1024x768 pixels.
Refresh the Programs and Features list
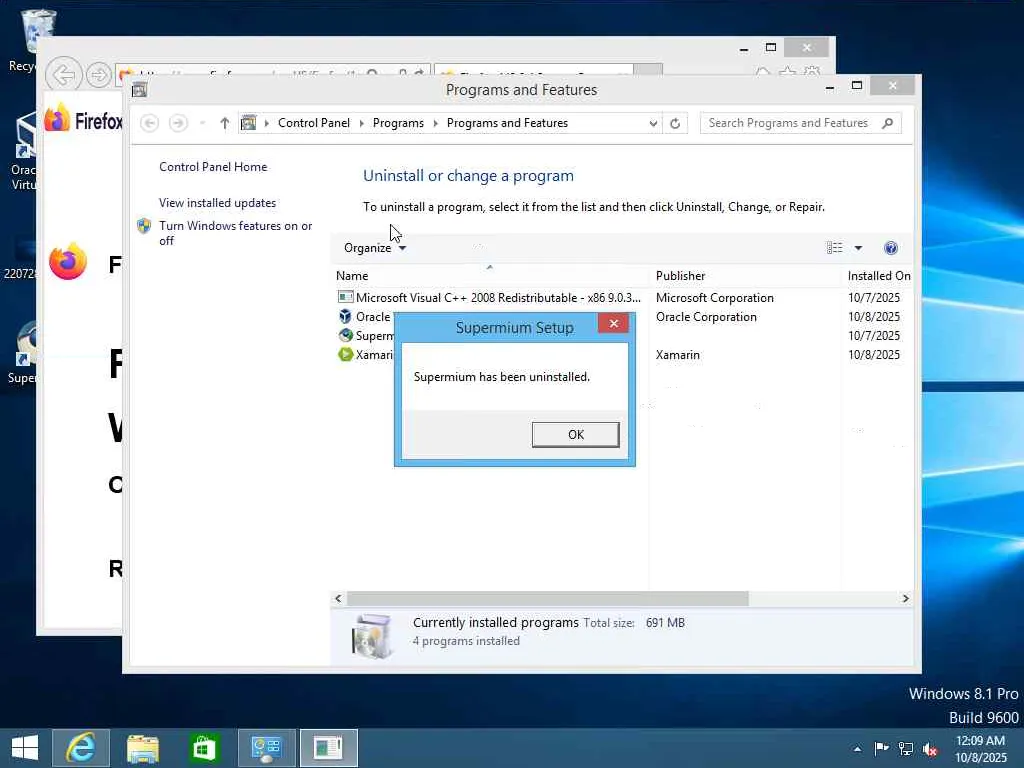coord(675,123)
